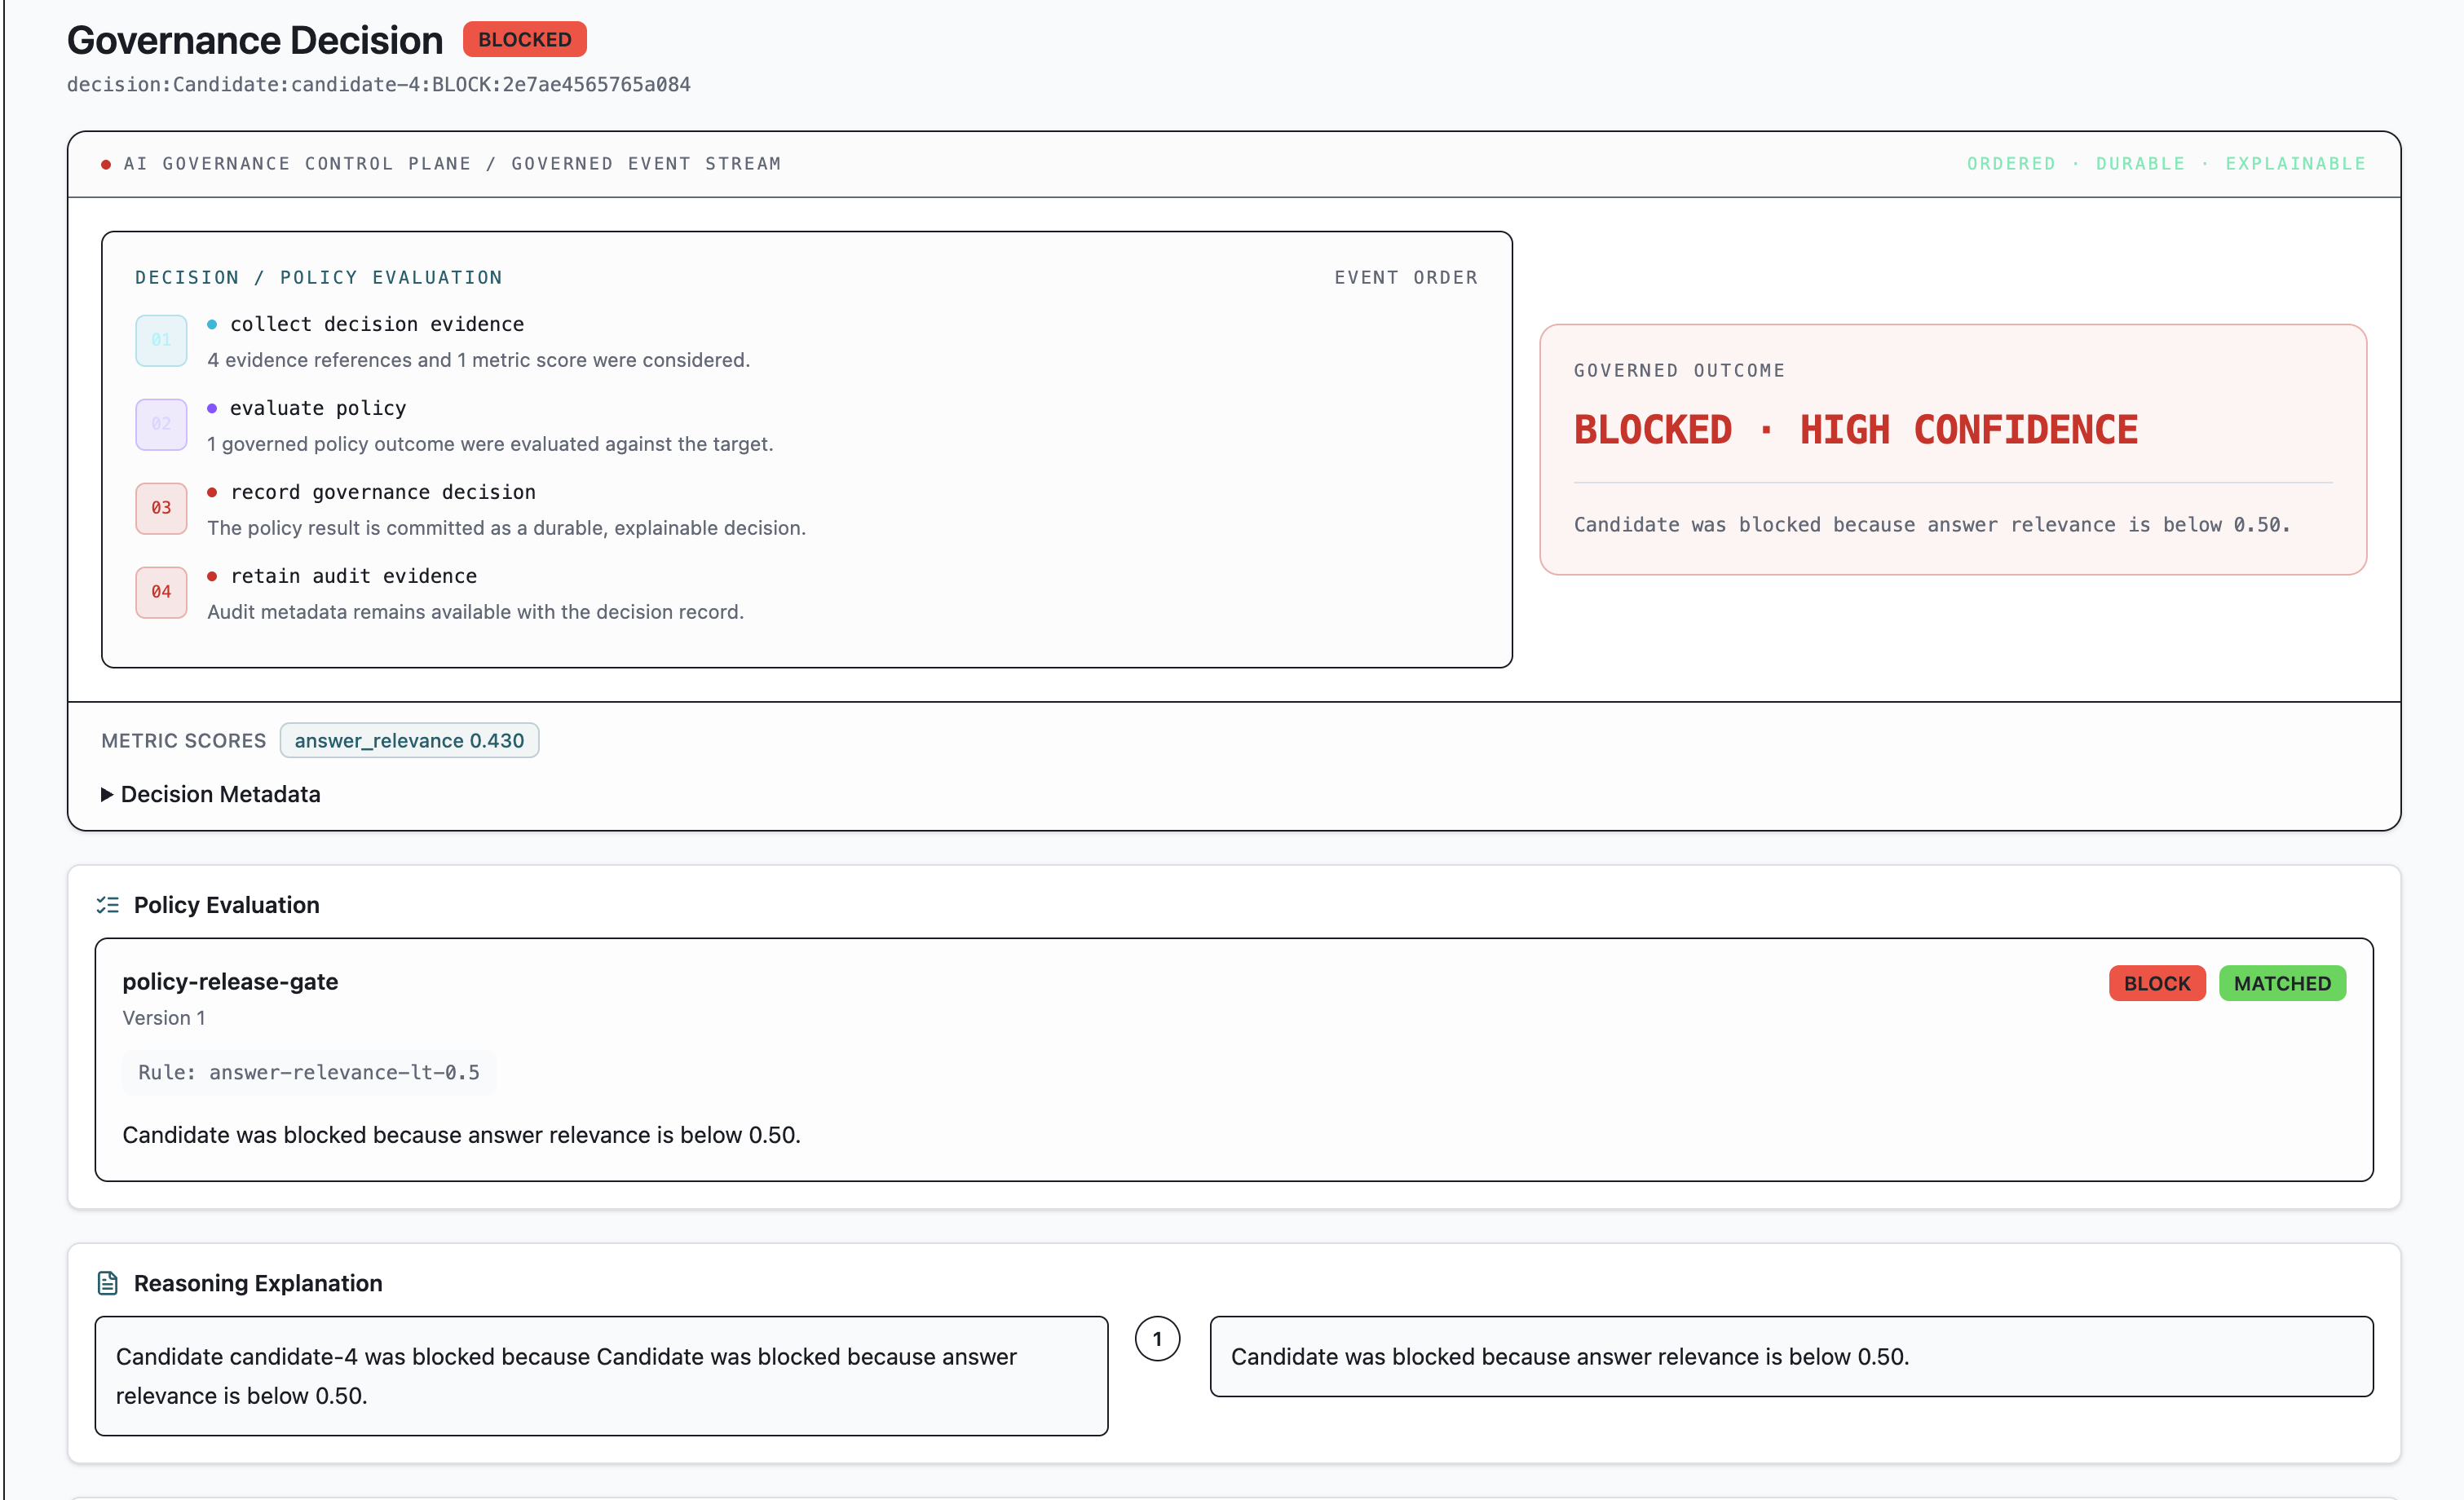
Task: Click the EXPLAINABLE label in the header
Action: [x=2295, y=163]
